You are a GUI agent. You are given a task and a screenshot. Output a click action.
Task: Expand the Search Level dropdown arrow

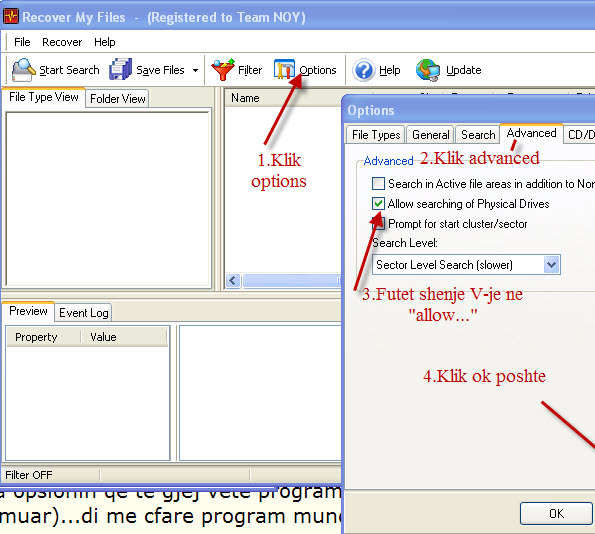[551, 265]
